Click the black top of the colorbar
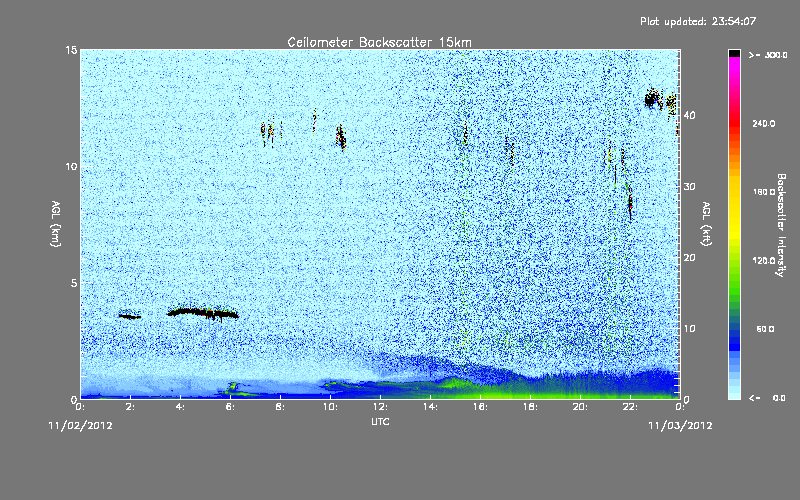Screen dimensions: 800x500 [734, 53]
